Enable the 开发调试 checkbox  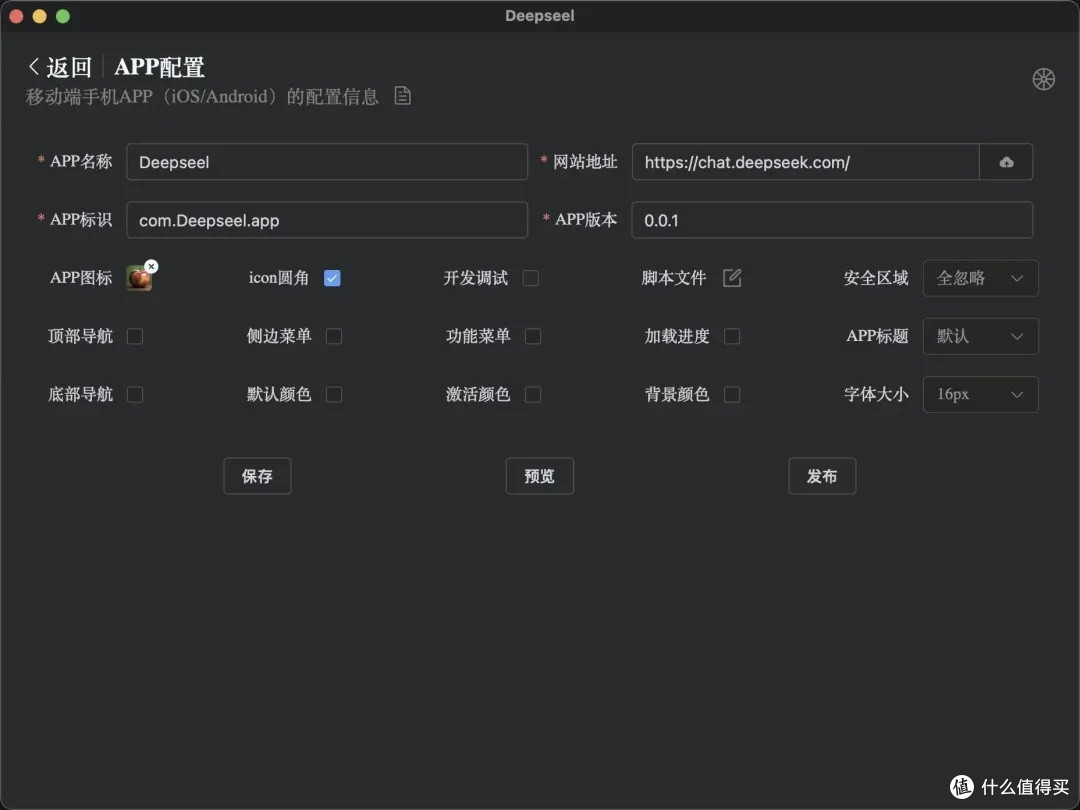pyautogui.click(x=530, y=278)
